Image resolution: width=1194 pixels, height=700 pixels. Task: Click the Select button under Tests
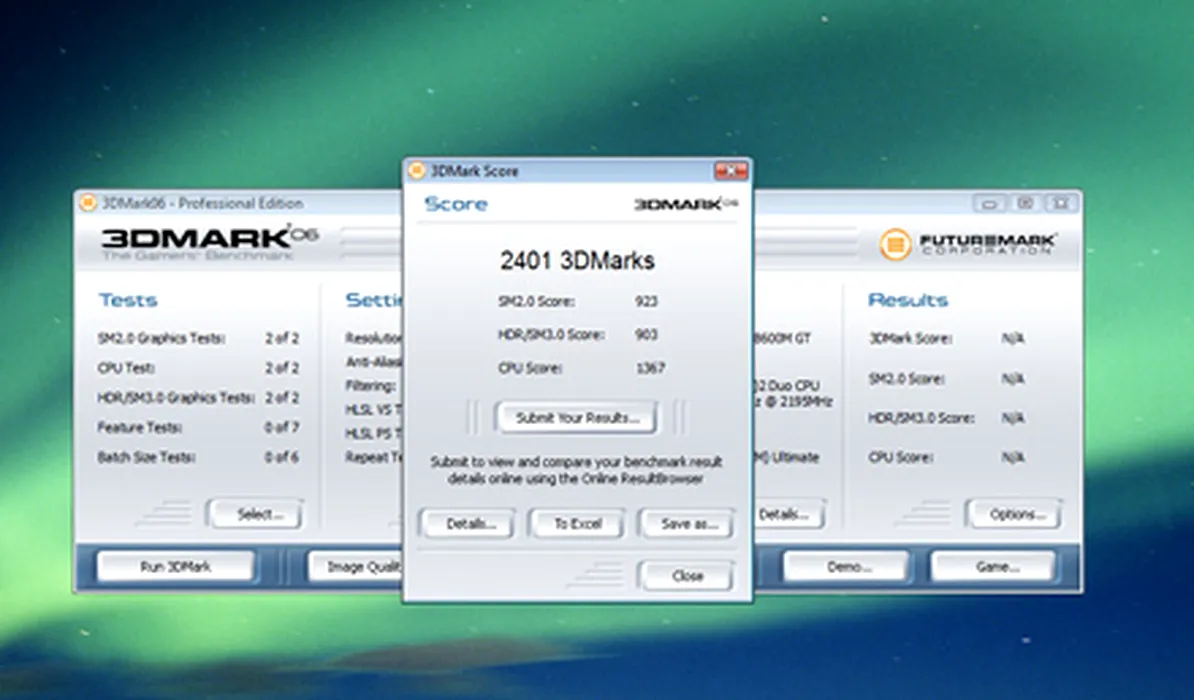pos(257,514)
